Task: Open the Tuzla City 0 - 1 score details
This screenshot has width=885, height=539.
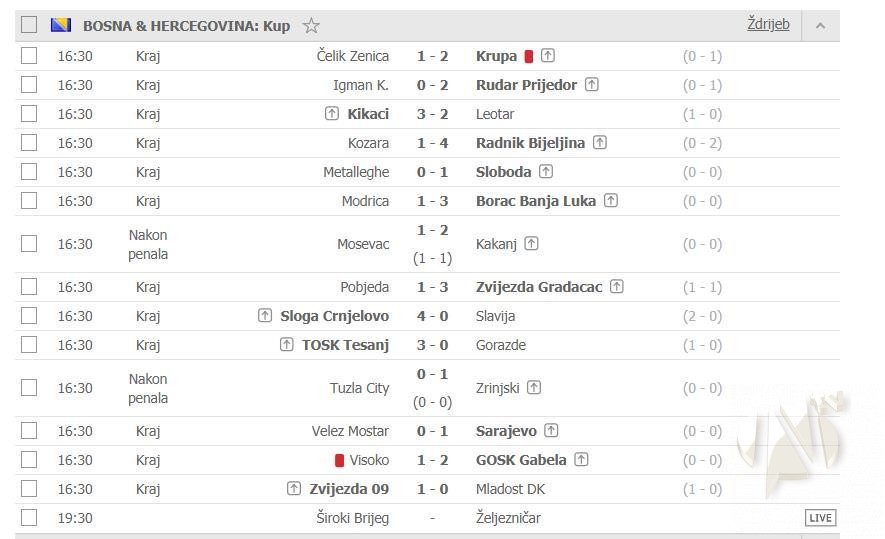Action: [x=432, y=374]
